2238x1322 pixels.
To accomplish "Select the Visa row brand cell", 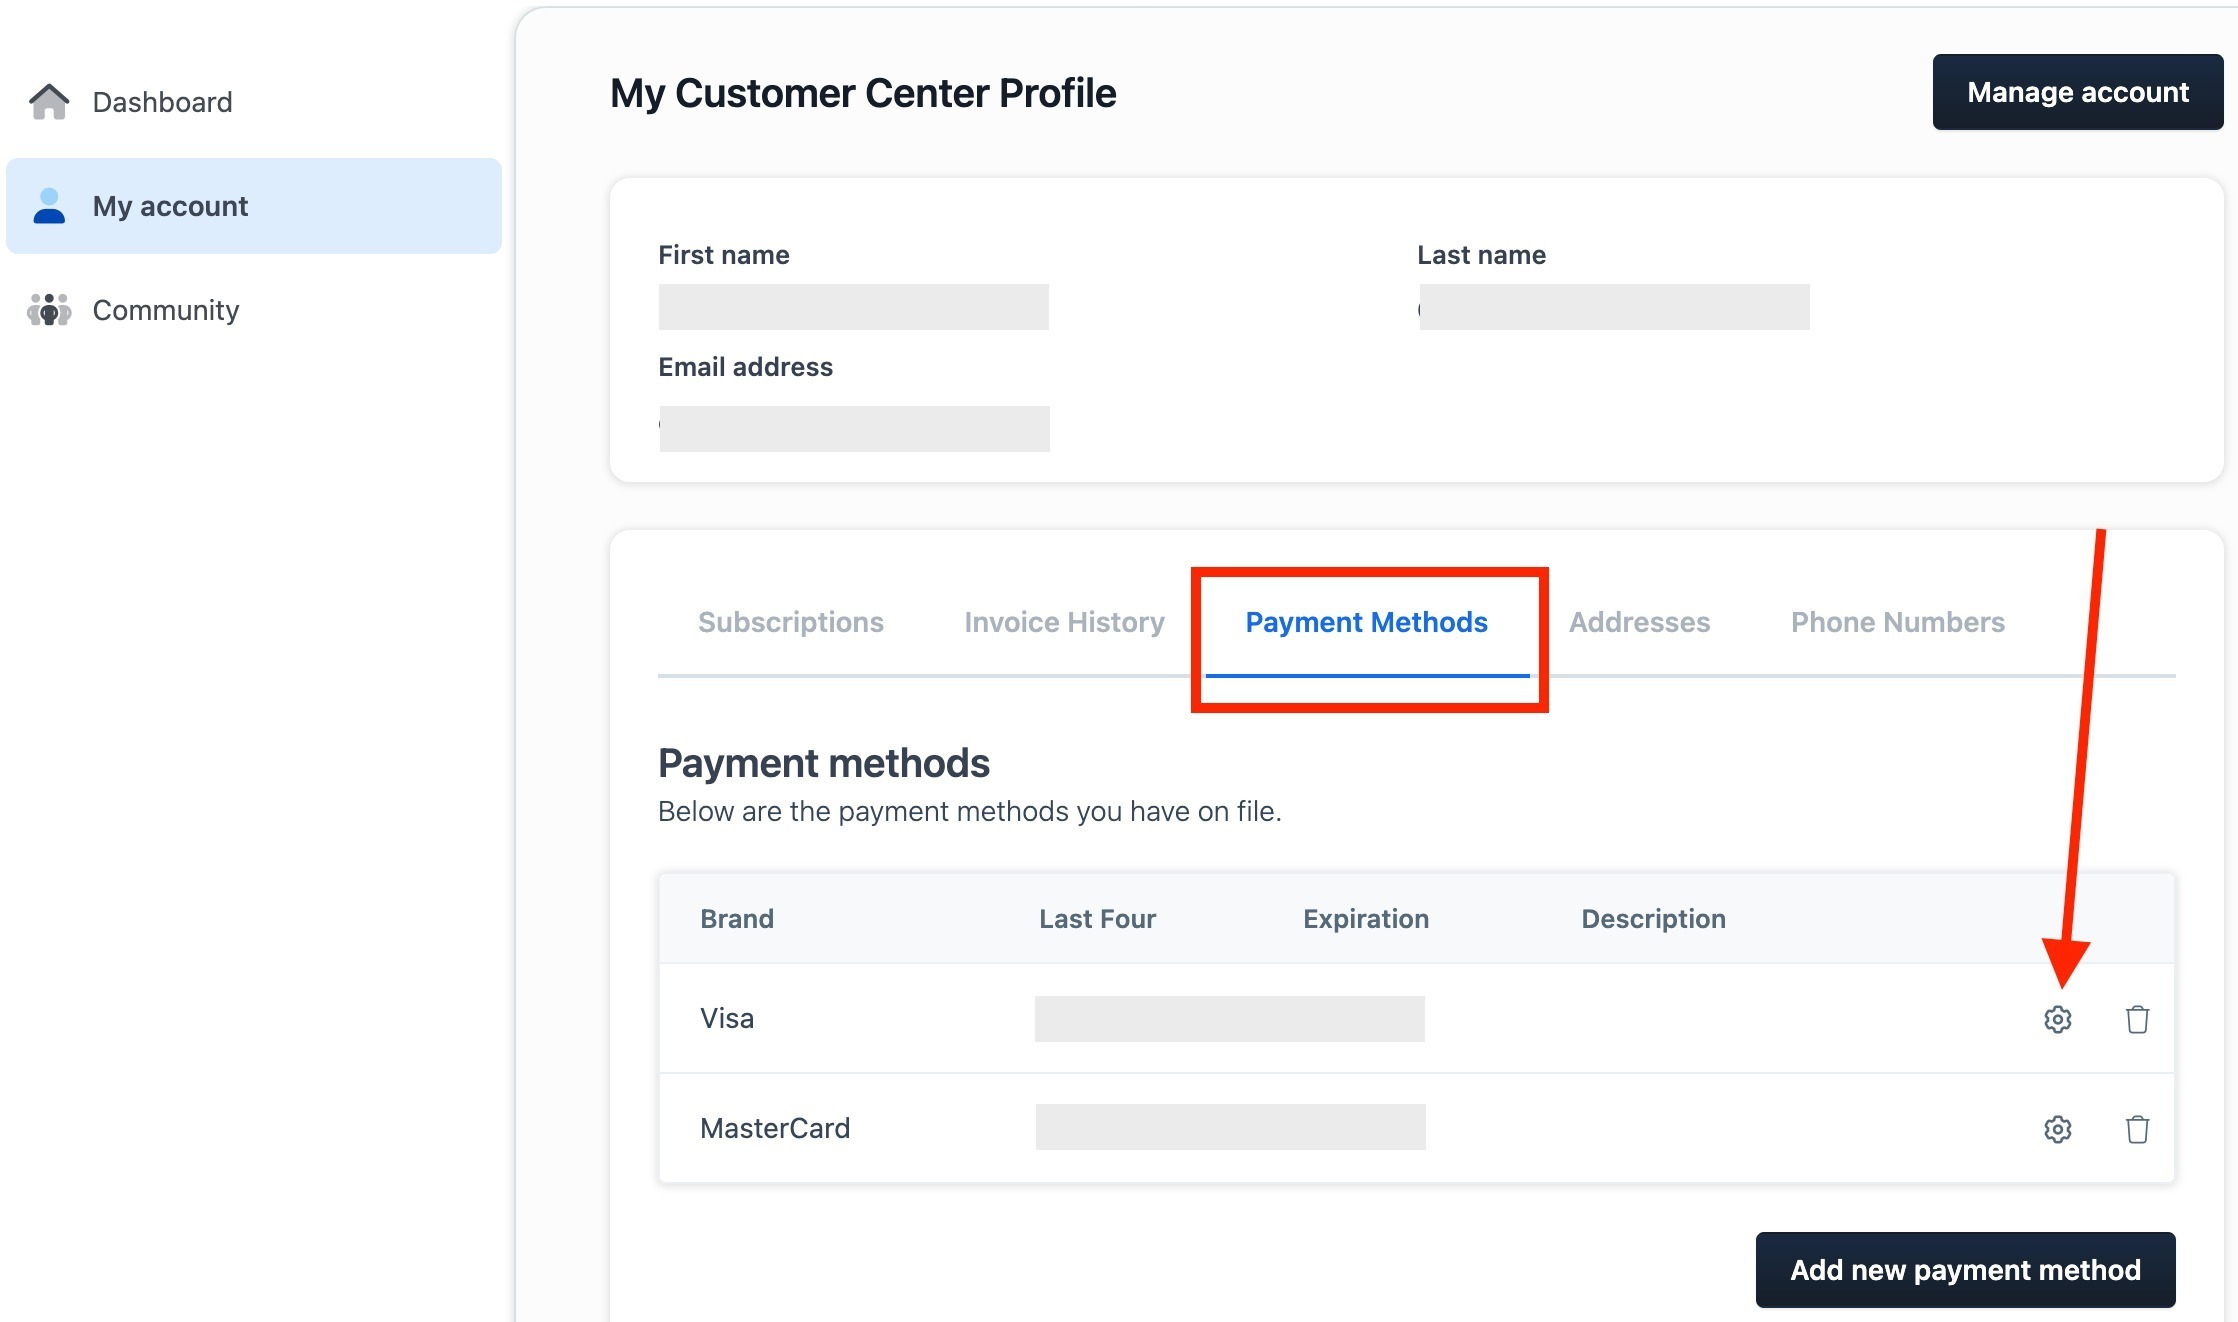I will click(727, 1018).
